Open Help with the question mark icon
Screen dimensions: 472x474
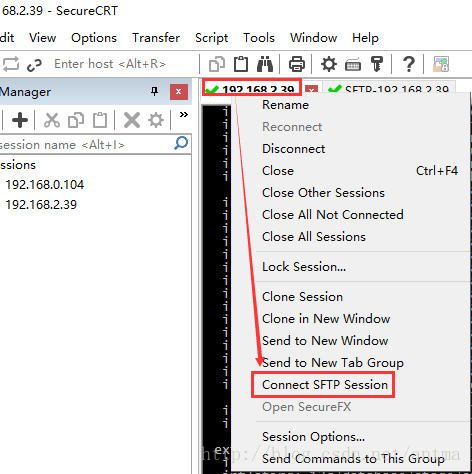pyautogui.click(x=409, y=64)
